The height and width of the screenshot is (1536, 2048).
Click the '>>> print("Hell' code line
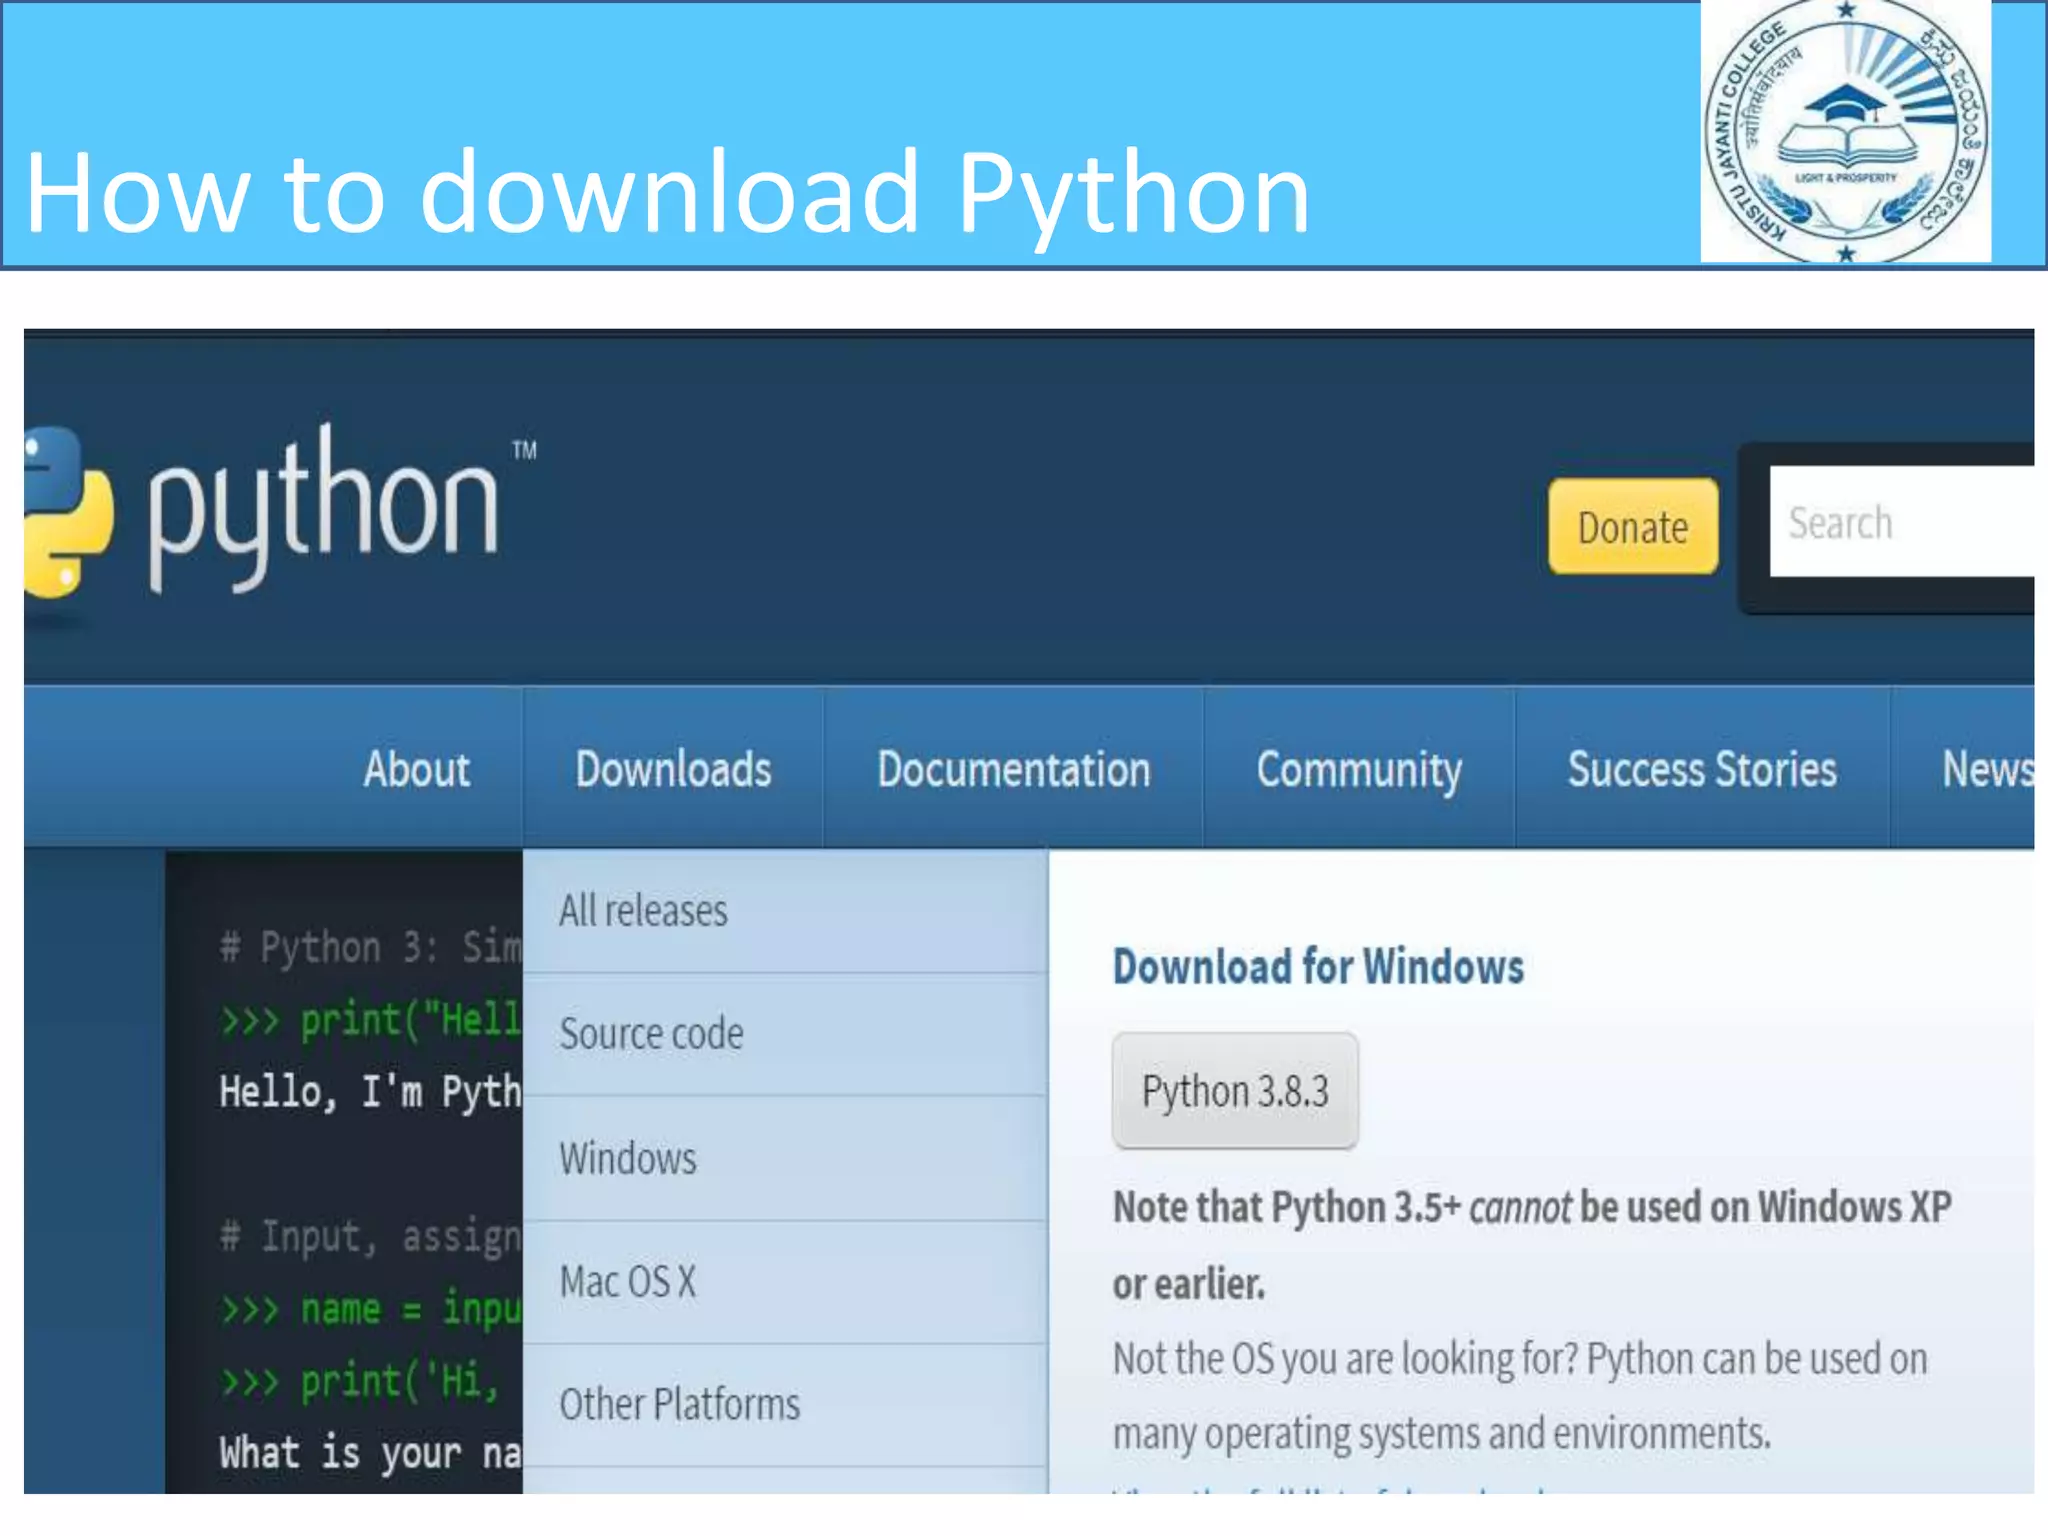[370, 1020]
